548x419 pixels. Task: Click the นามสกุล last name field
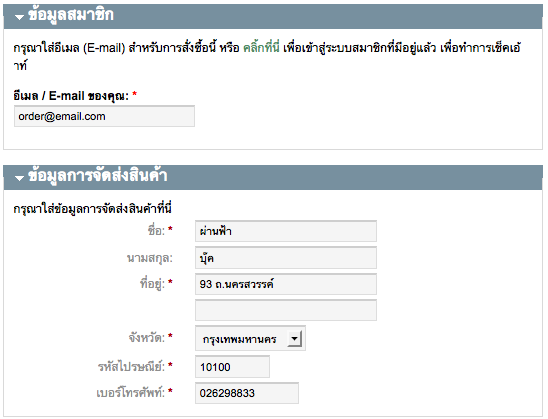click(x=286, y=258)
